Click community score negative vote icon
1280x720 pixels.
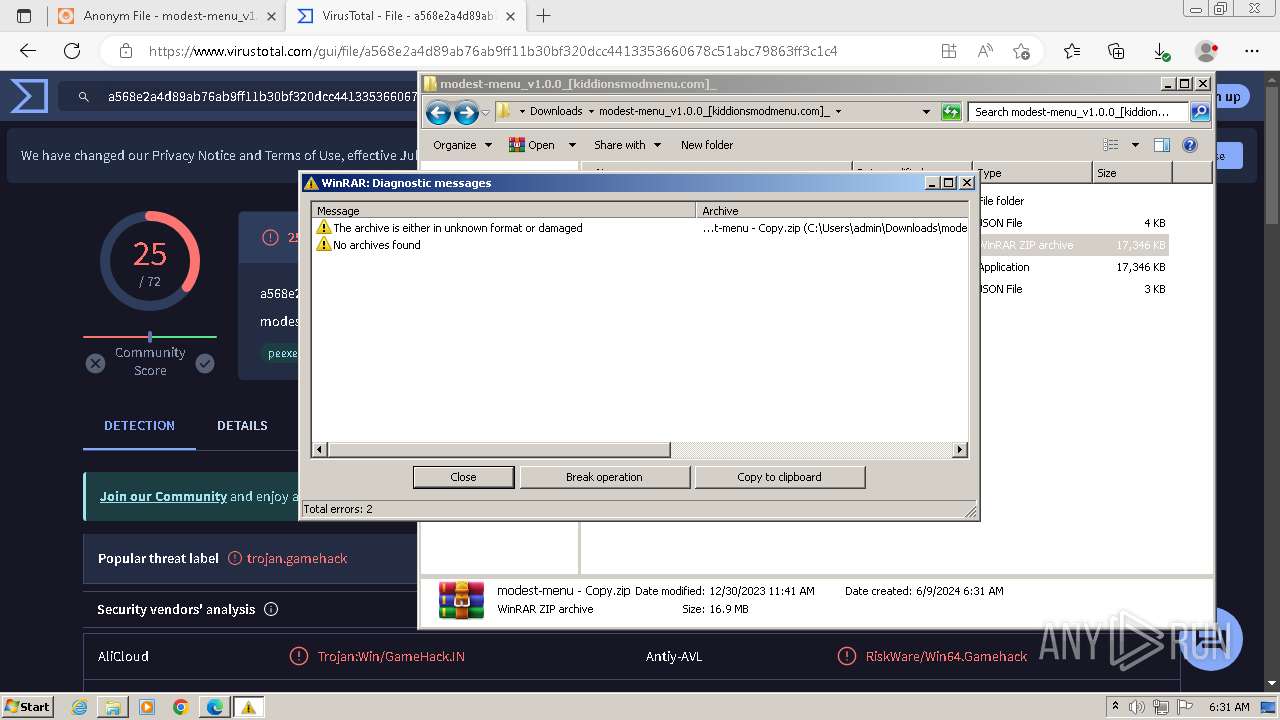coord(95,363)
